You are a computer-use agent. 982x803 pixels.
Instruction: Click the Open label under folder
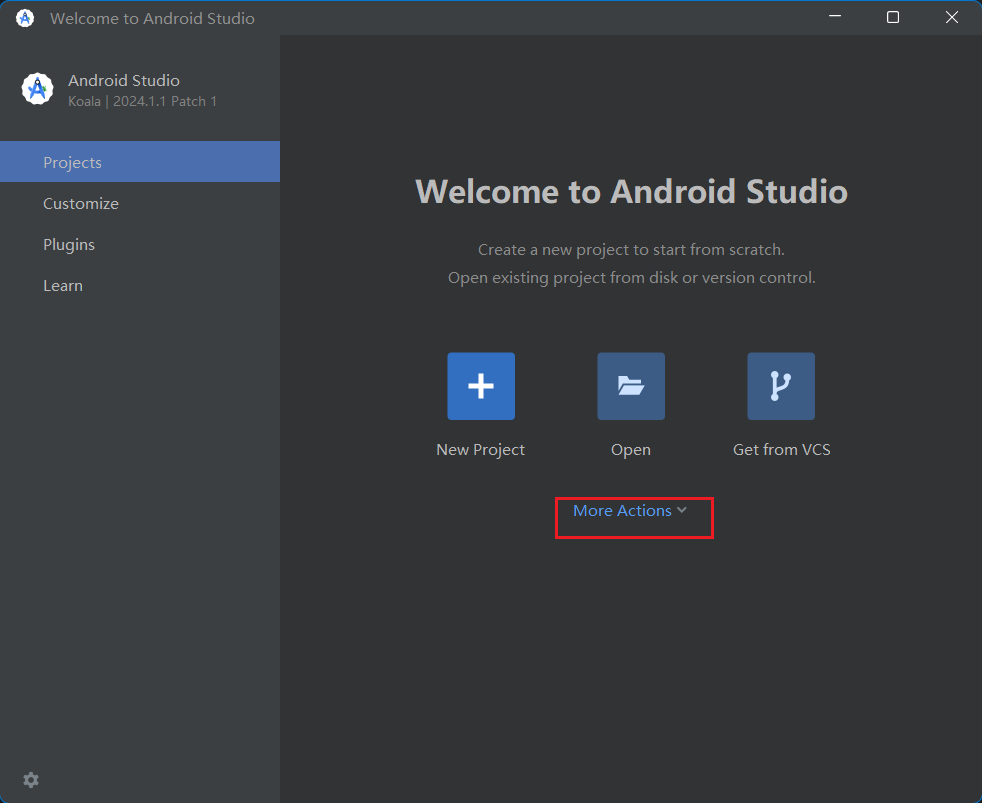[631, 450]
